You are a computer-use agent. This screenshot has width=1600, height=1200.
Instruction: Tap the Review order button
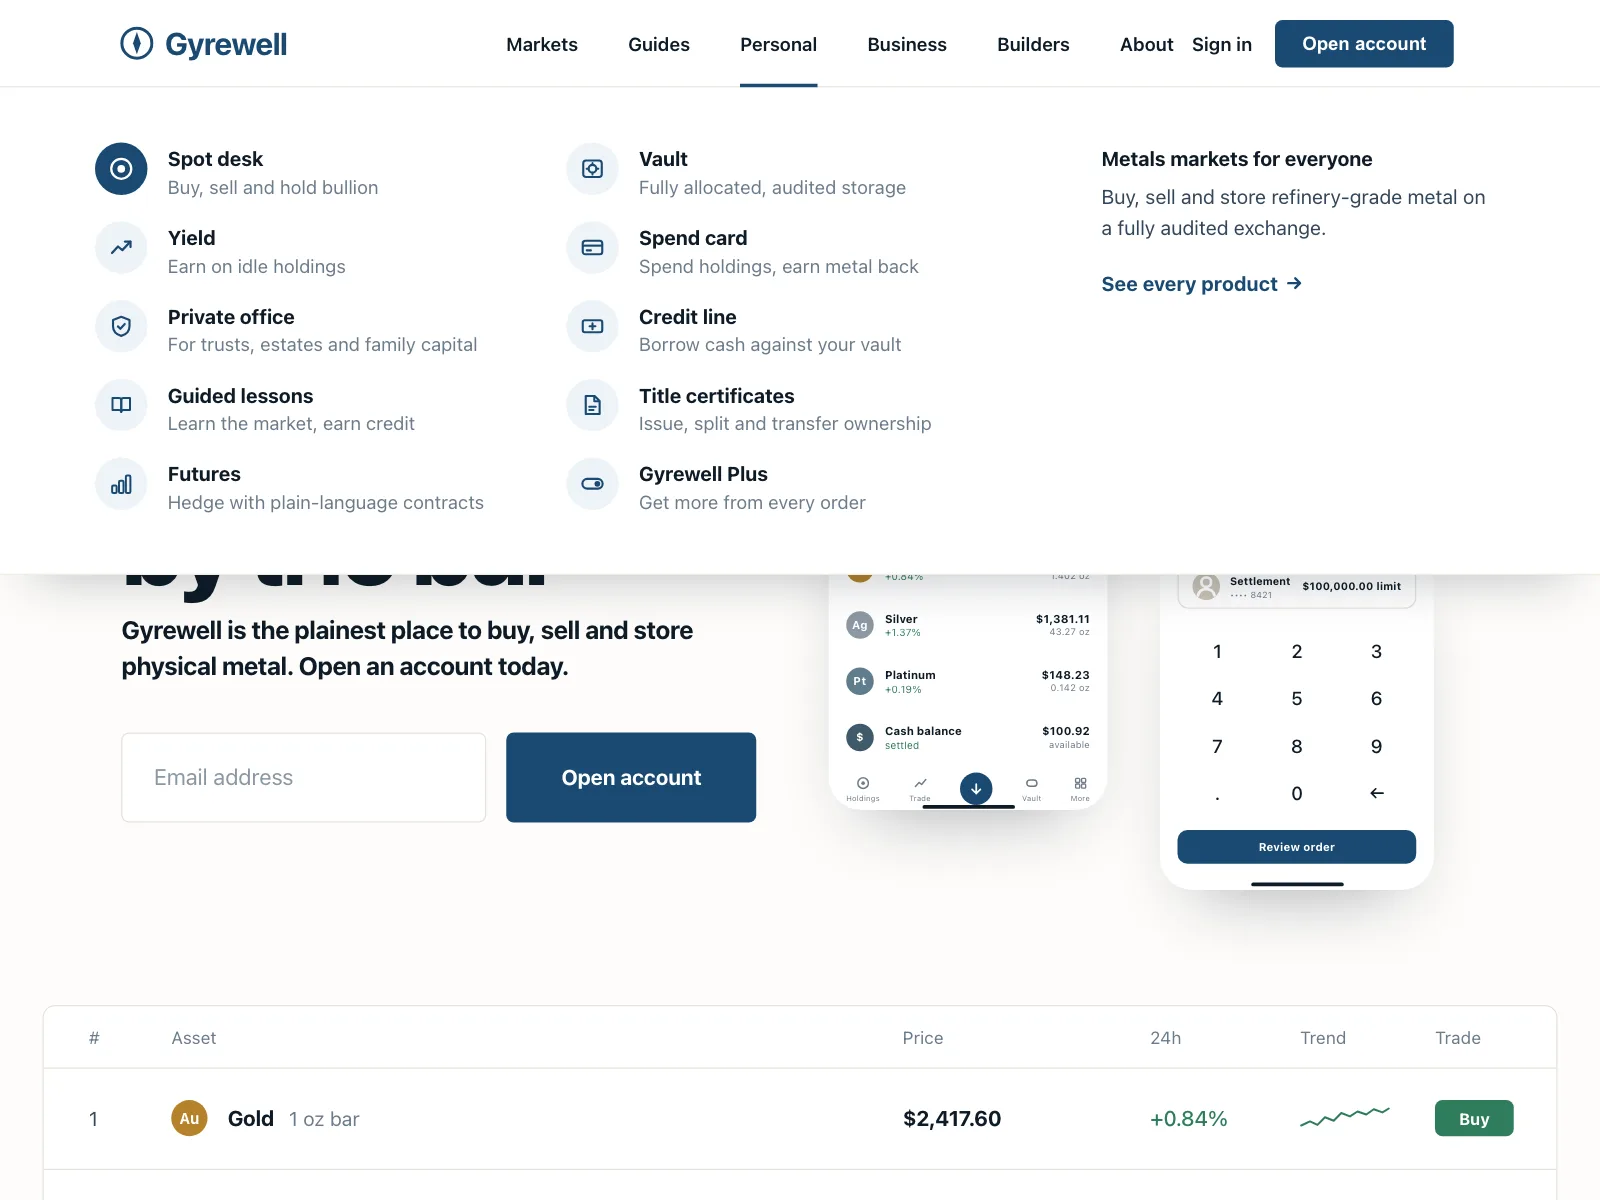[1297, 847]
